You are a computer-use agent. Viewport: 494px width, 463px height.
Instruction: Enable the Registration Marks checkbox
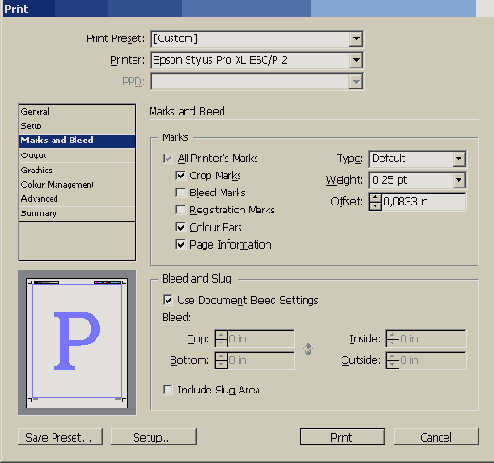[x=180, y=210]
